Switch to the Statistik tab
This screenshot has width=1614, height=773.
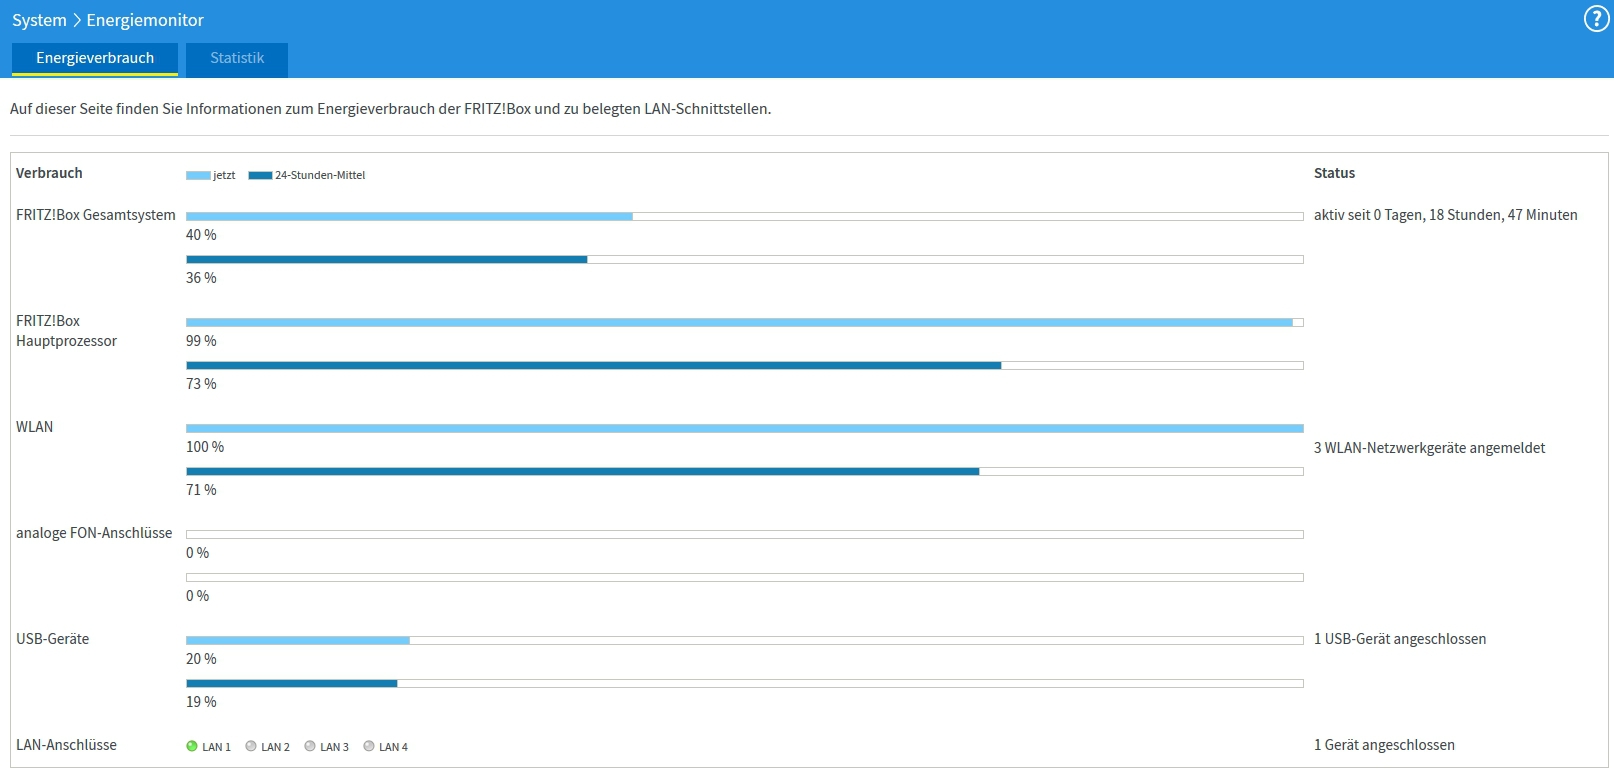point(237,58)
